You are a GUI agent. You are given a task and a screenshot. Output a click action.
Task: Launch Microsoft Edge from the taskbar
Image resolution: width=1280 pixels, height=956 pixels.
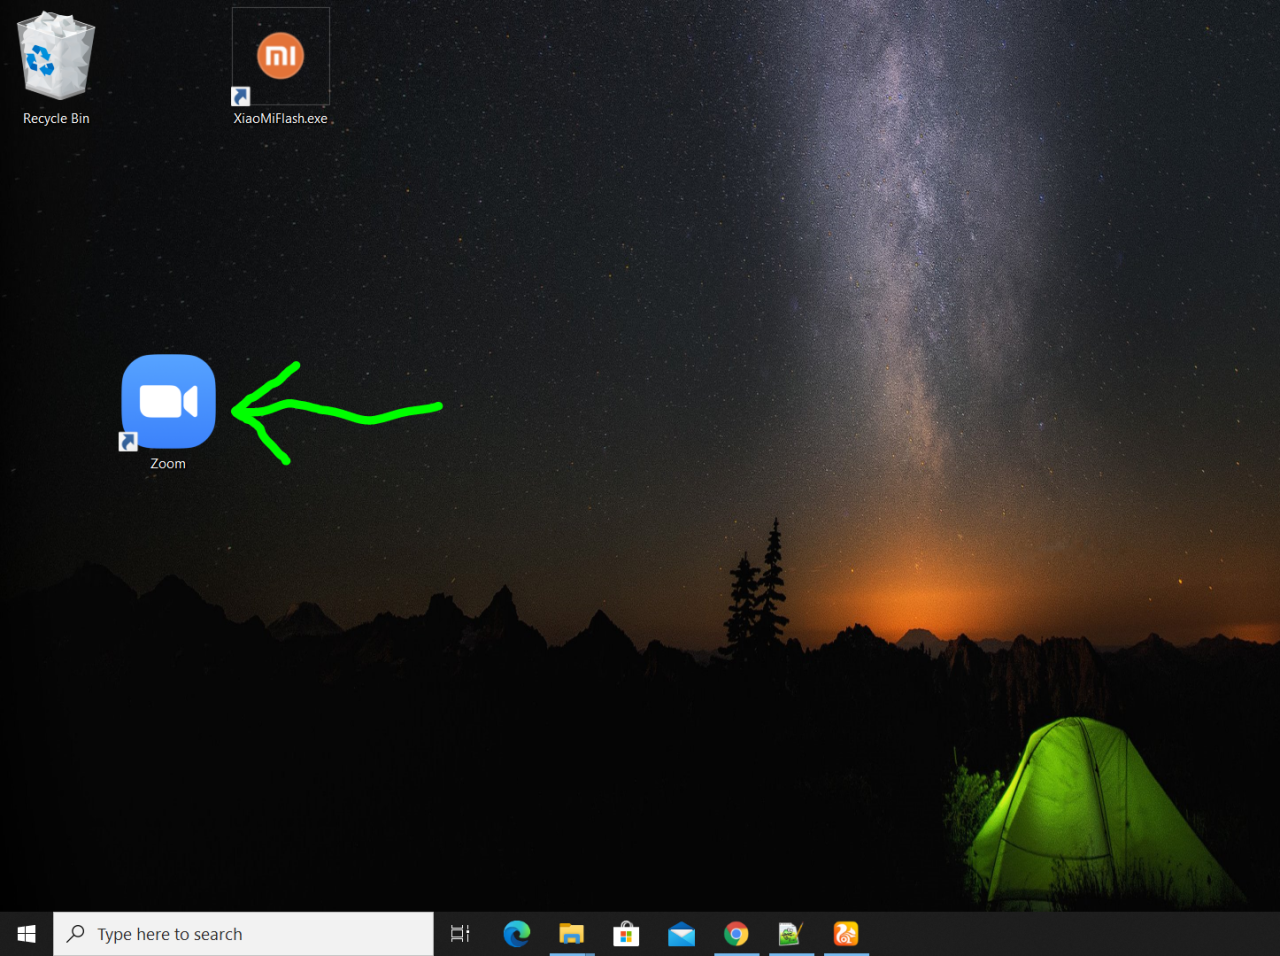click(x=517, y=934)
